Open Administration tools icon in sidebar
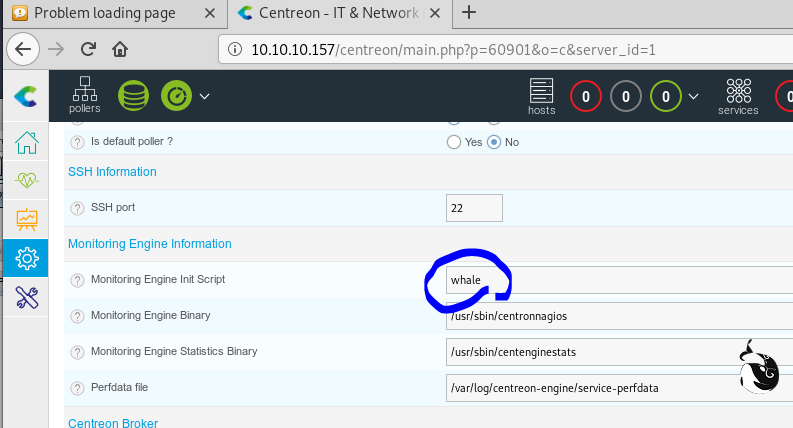The width and height of the screenshot is (793, 428). click(x=27, y=297)
